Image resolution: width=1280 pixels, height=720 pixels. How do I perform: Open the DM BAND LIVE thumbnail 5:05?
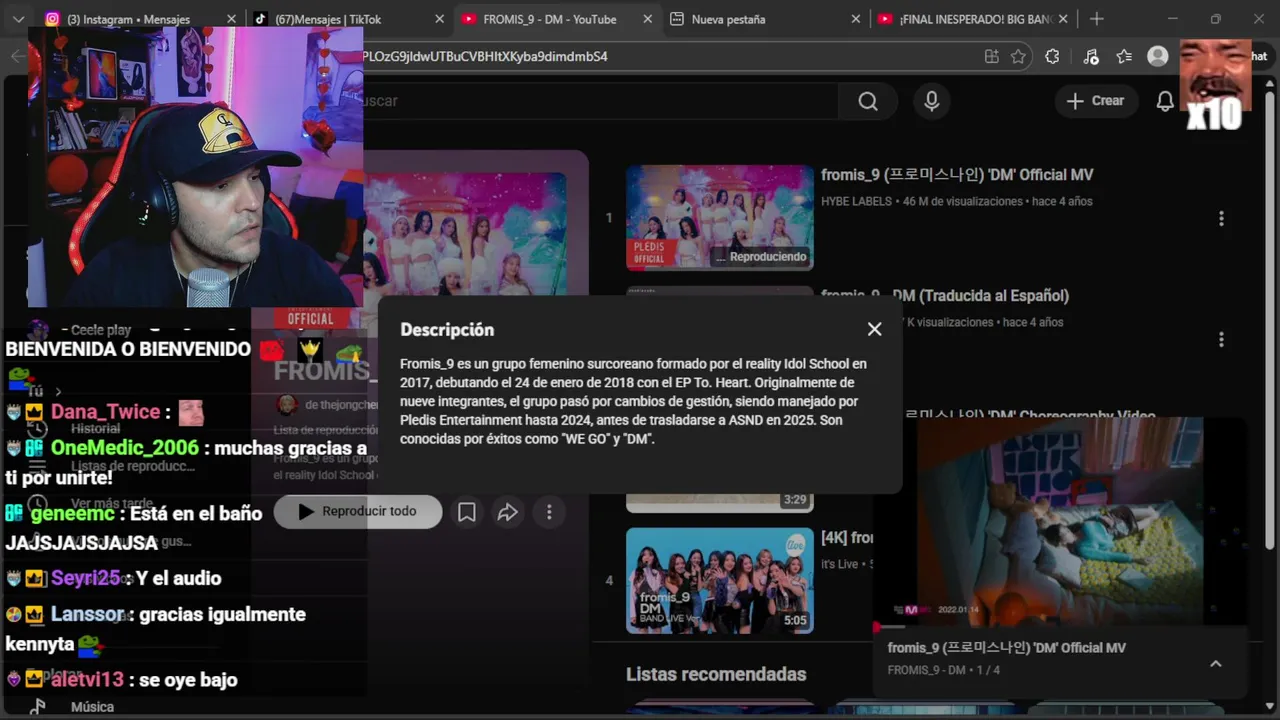click(x=720, y=581)
